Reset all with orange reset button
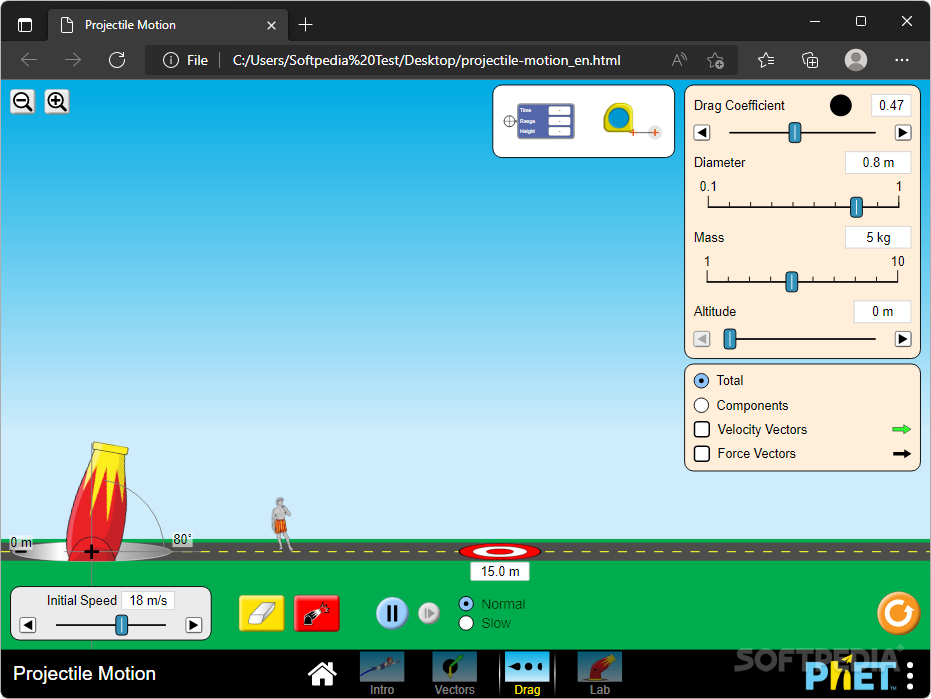 [x=898, y=613]
